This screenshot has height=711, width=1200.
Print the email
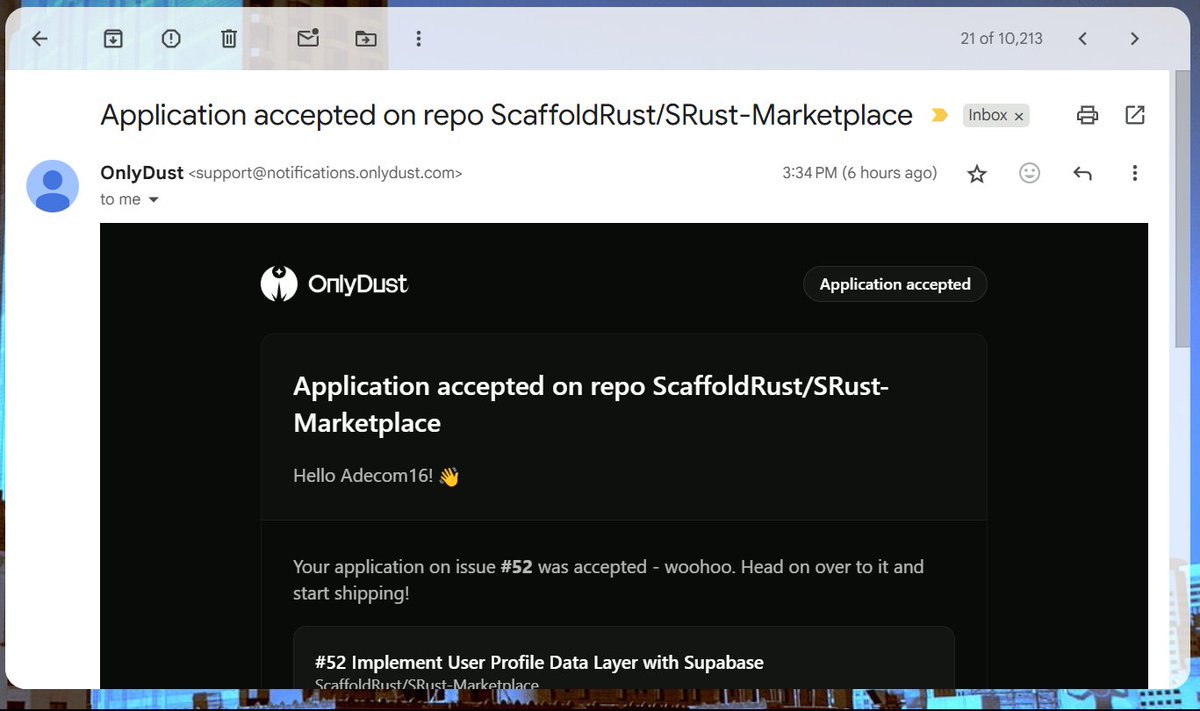[1088, 115]
